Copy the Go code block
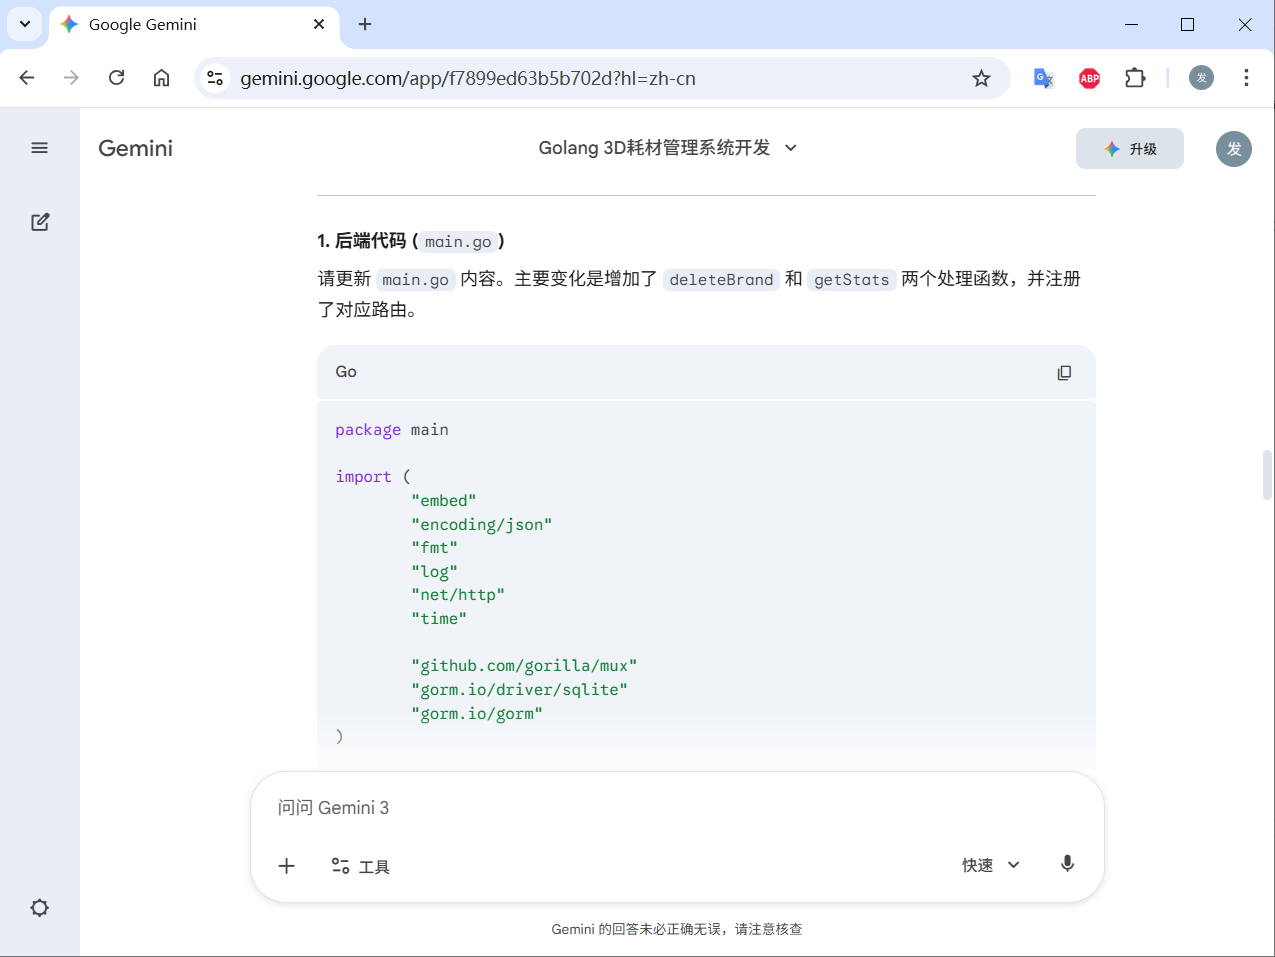1275x957 pixels. tap(1064, 372)
